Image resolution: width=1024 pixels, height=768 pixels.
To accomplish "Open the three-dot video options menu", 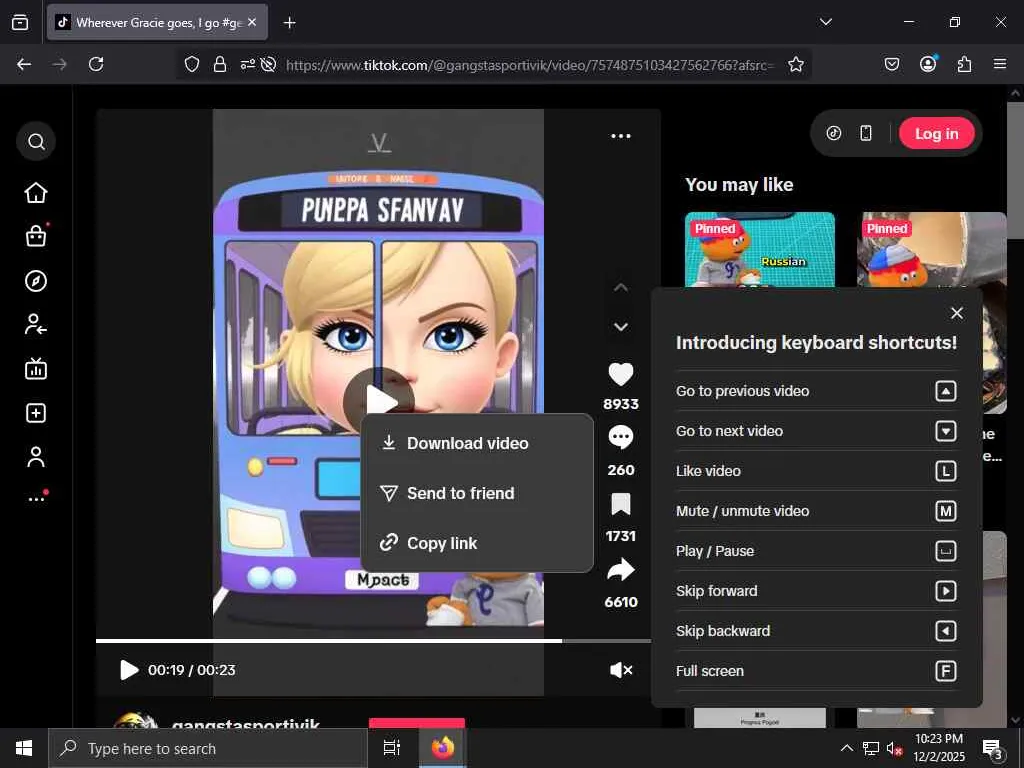I will pyautogui.click(x=621, y=136).
